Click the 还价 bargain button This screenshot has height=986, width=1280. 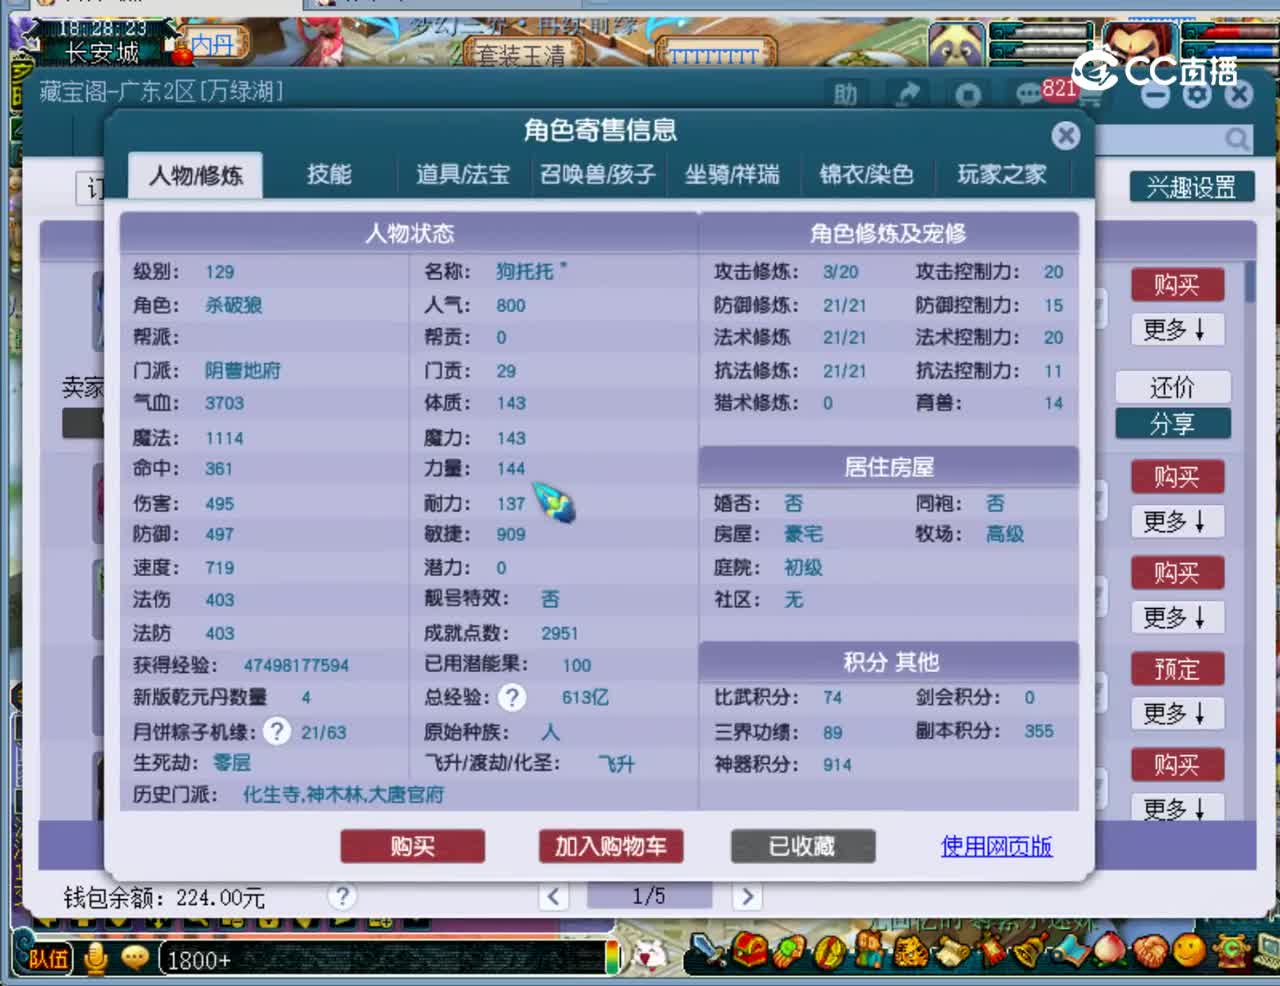(1172, 387)
